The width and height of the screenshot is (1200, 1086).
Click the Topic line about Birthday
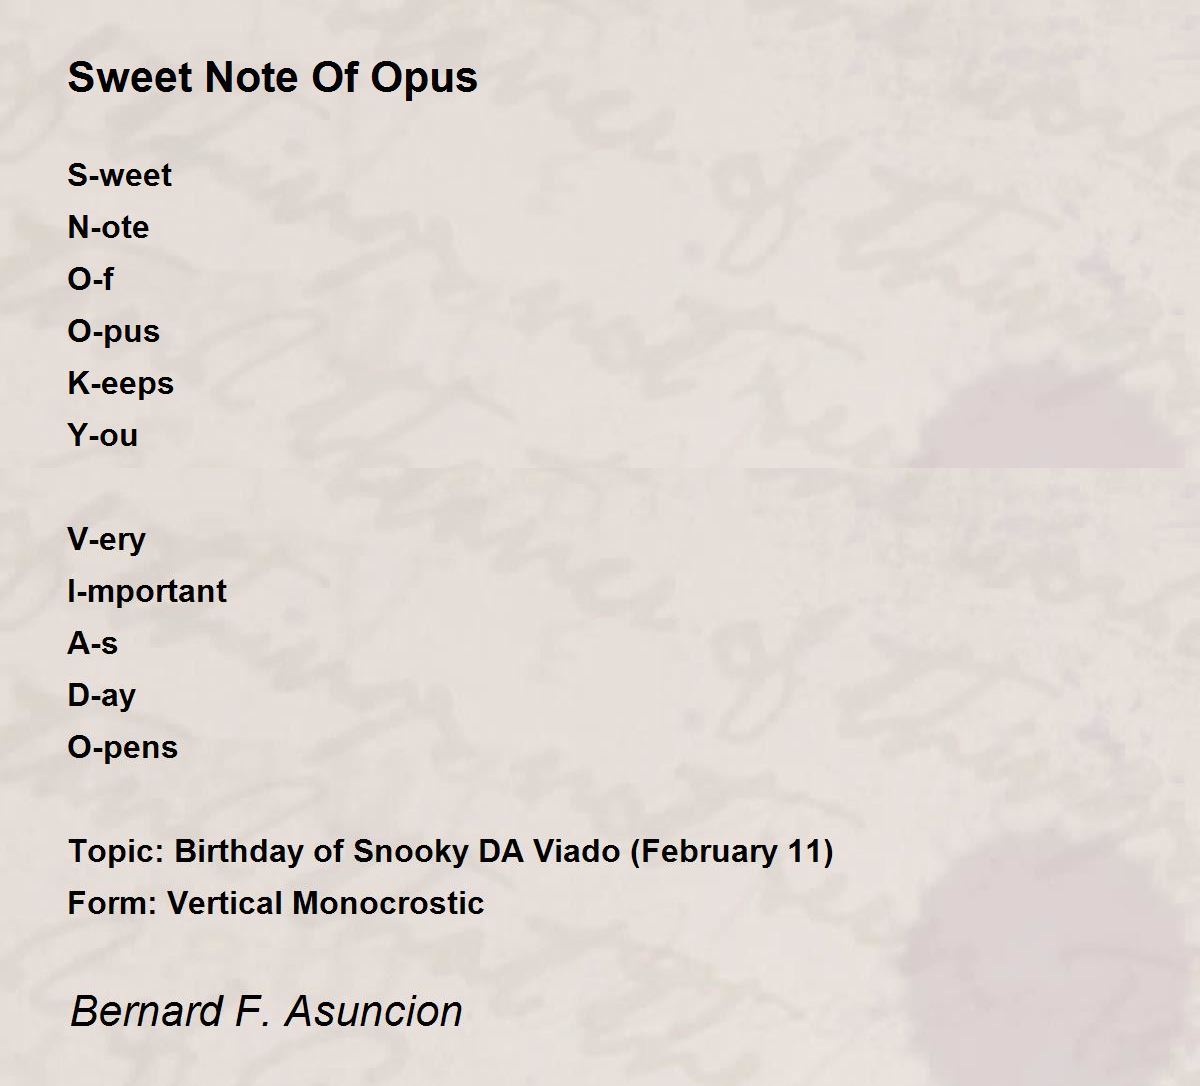tap(450, 852)
